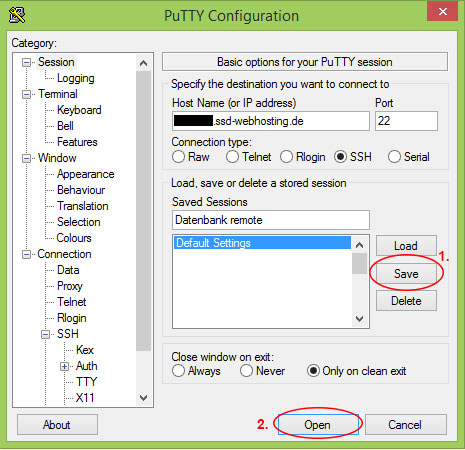Collapse the Connection tree node

pos(26,254)
